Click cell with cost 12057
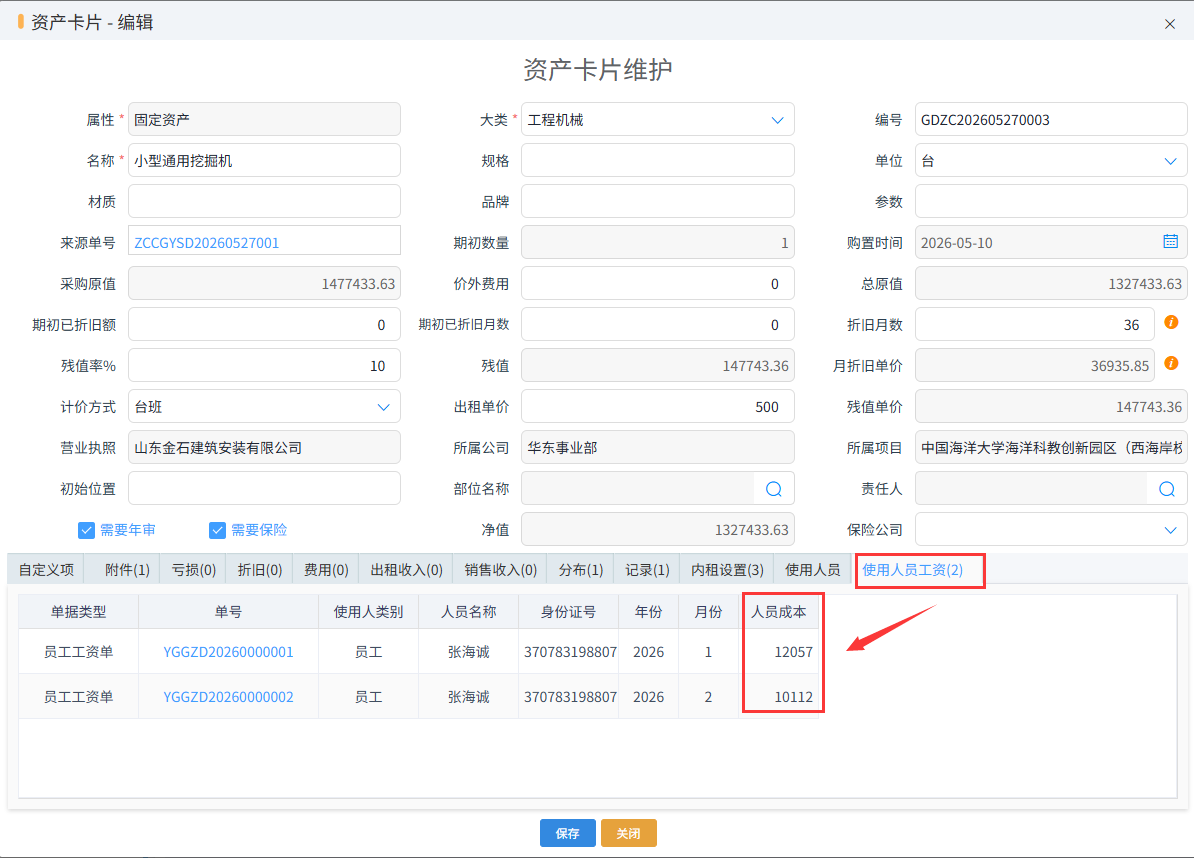This screenshot has height=858, width=1194. (x=778, y=652)
